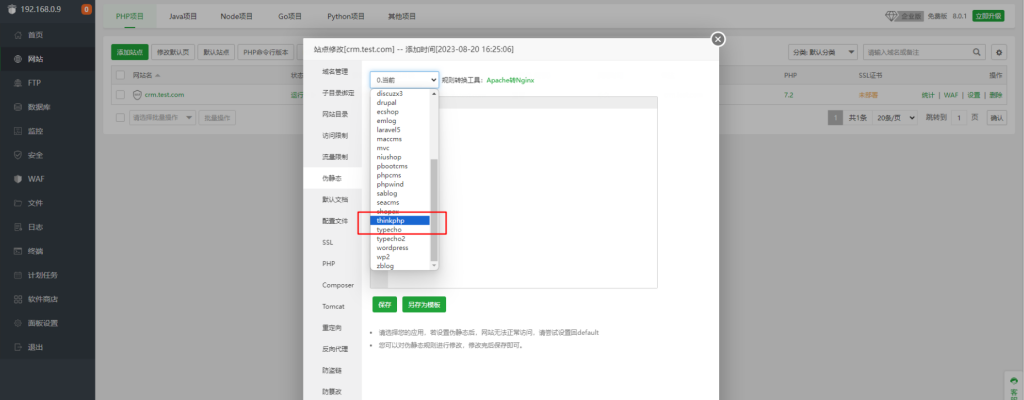Click the green 保存 button
1024x400 pixels.
point(383,304)
